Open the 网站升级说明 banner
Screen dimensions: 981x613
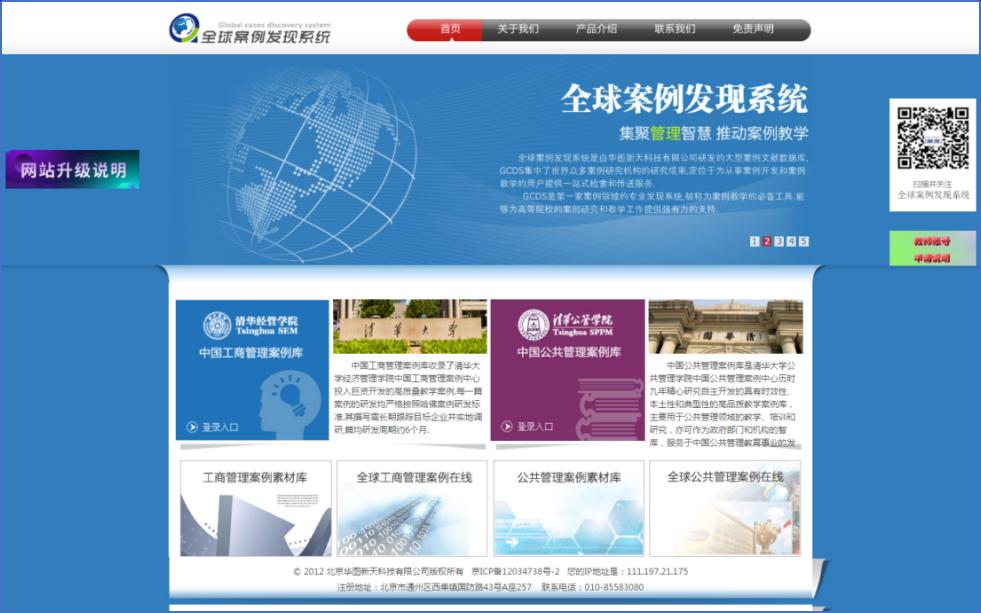tap(72, 170)
